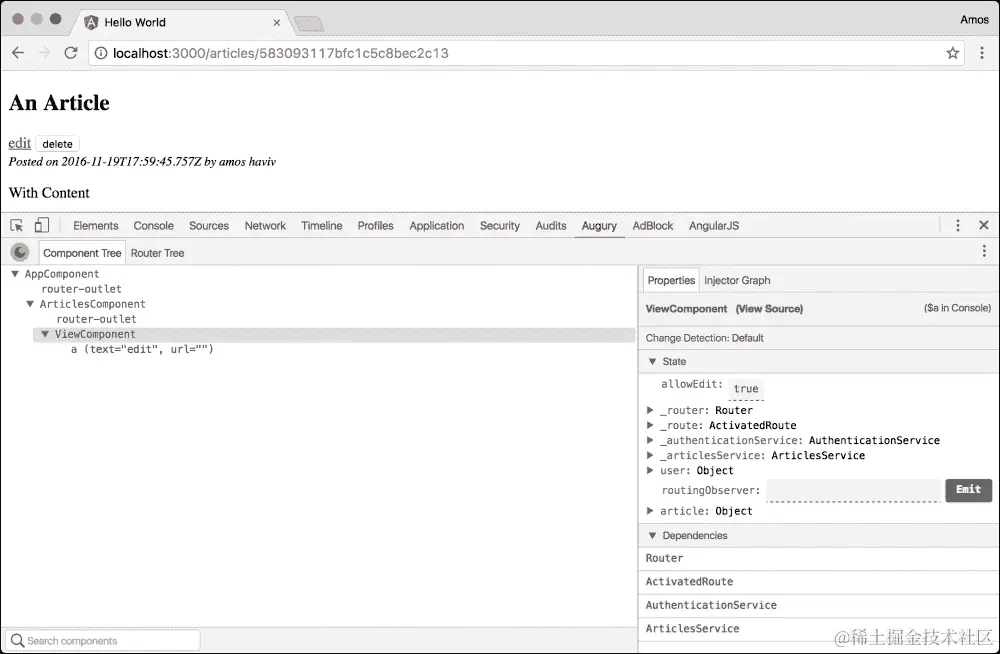The width and height of the screenshot is (1000, 654).
Task: Go back with the browser back arrow
Action: [18, 53]
